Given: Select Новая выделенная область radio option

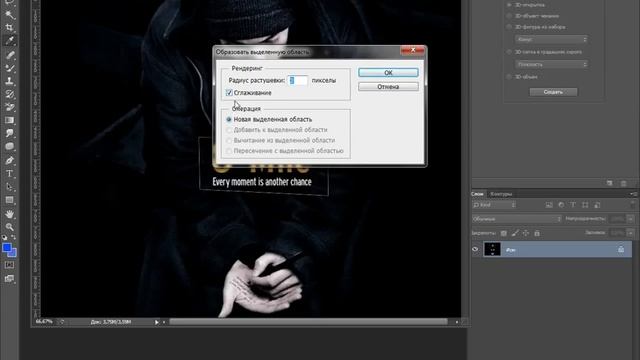Looking at the screenshot, I should (229, 119).
